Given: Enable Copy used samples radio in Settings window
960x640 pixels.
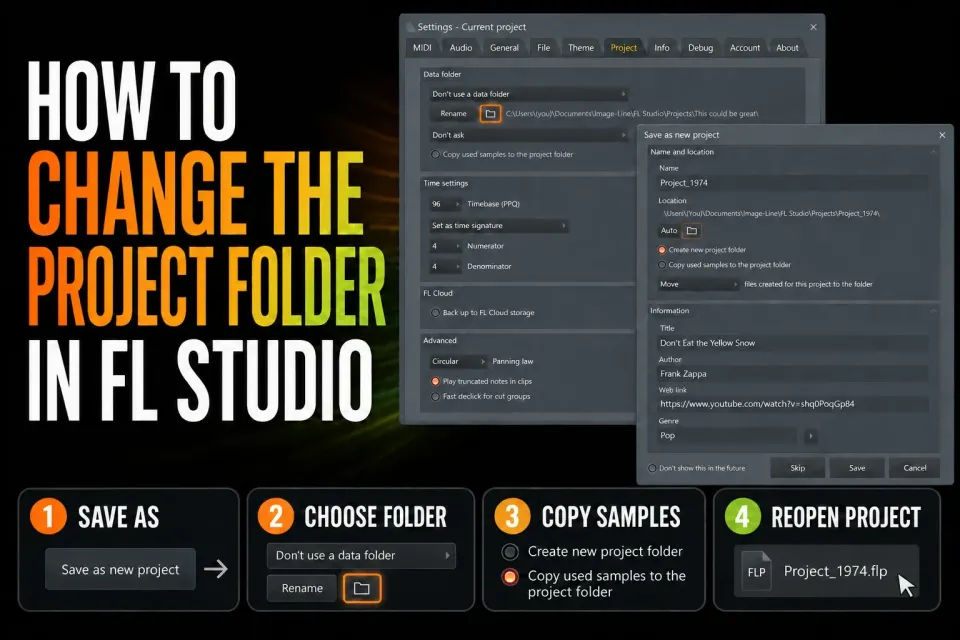Looking at the screenshot, I should pyautogui.click(x=435, y=154).
